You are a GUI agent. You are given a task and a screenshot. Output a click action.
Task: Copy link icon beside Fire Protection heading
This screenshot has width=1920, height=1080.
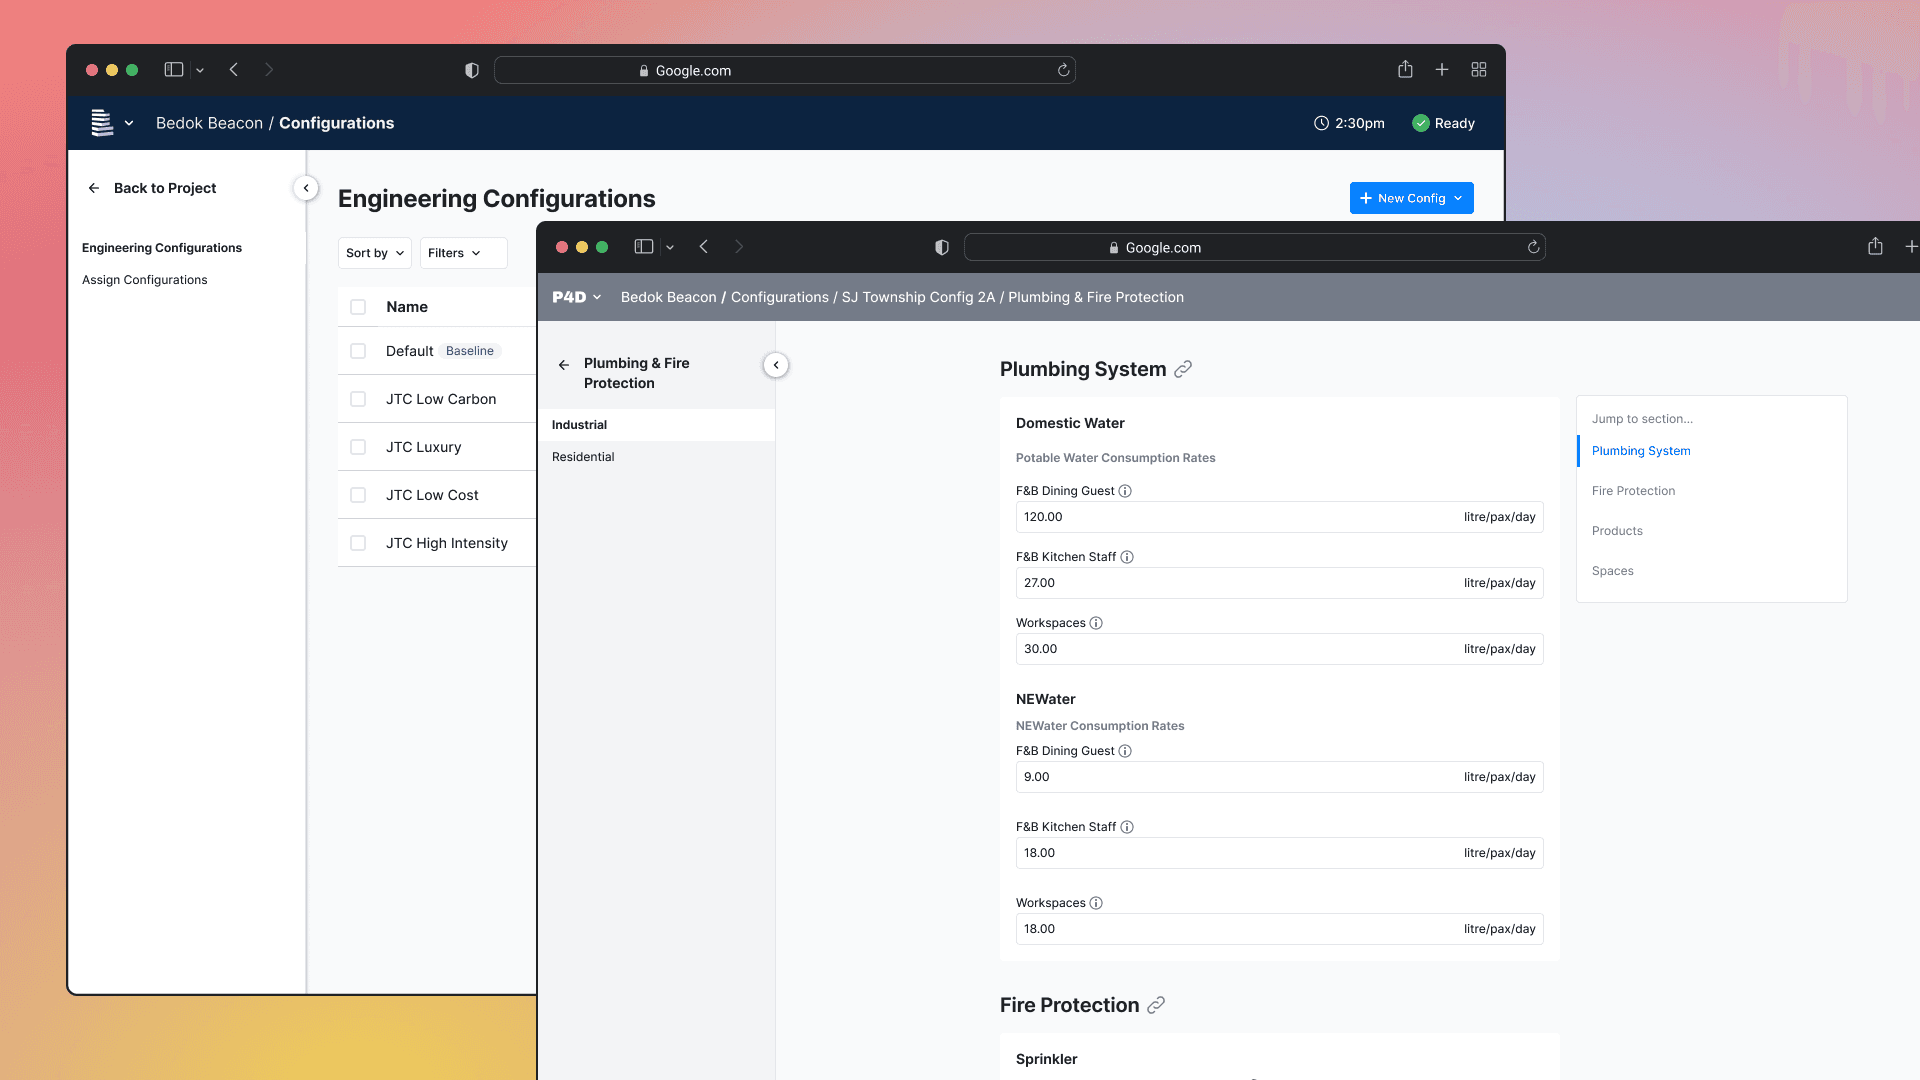tap(1156, 1005)
